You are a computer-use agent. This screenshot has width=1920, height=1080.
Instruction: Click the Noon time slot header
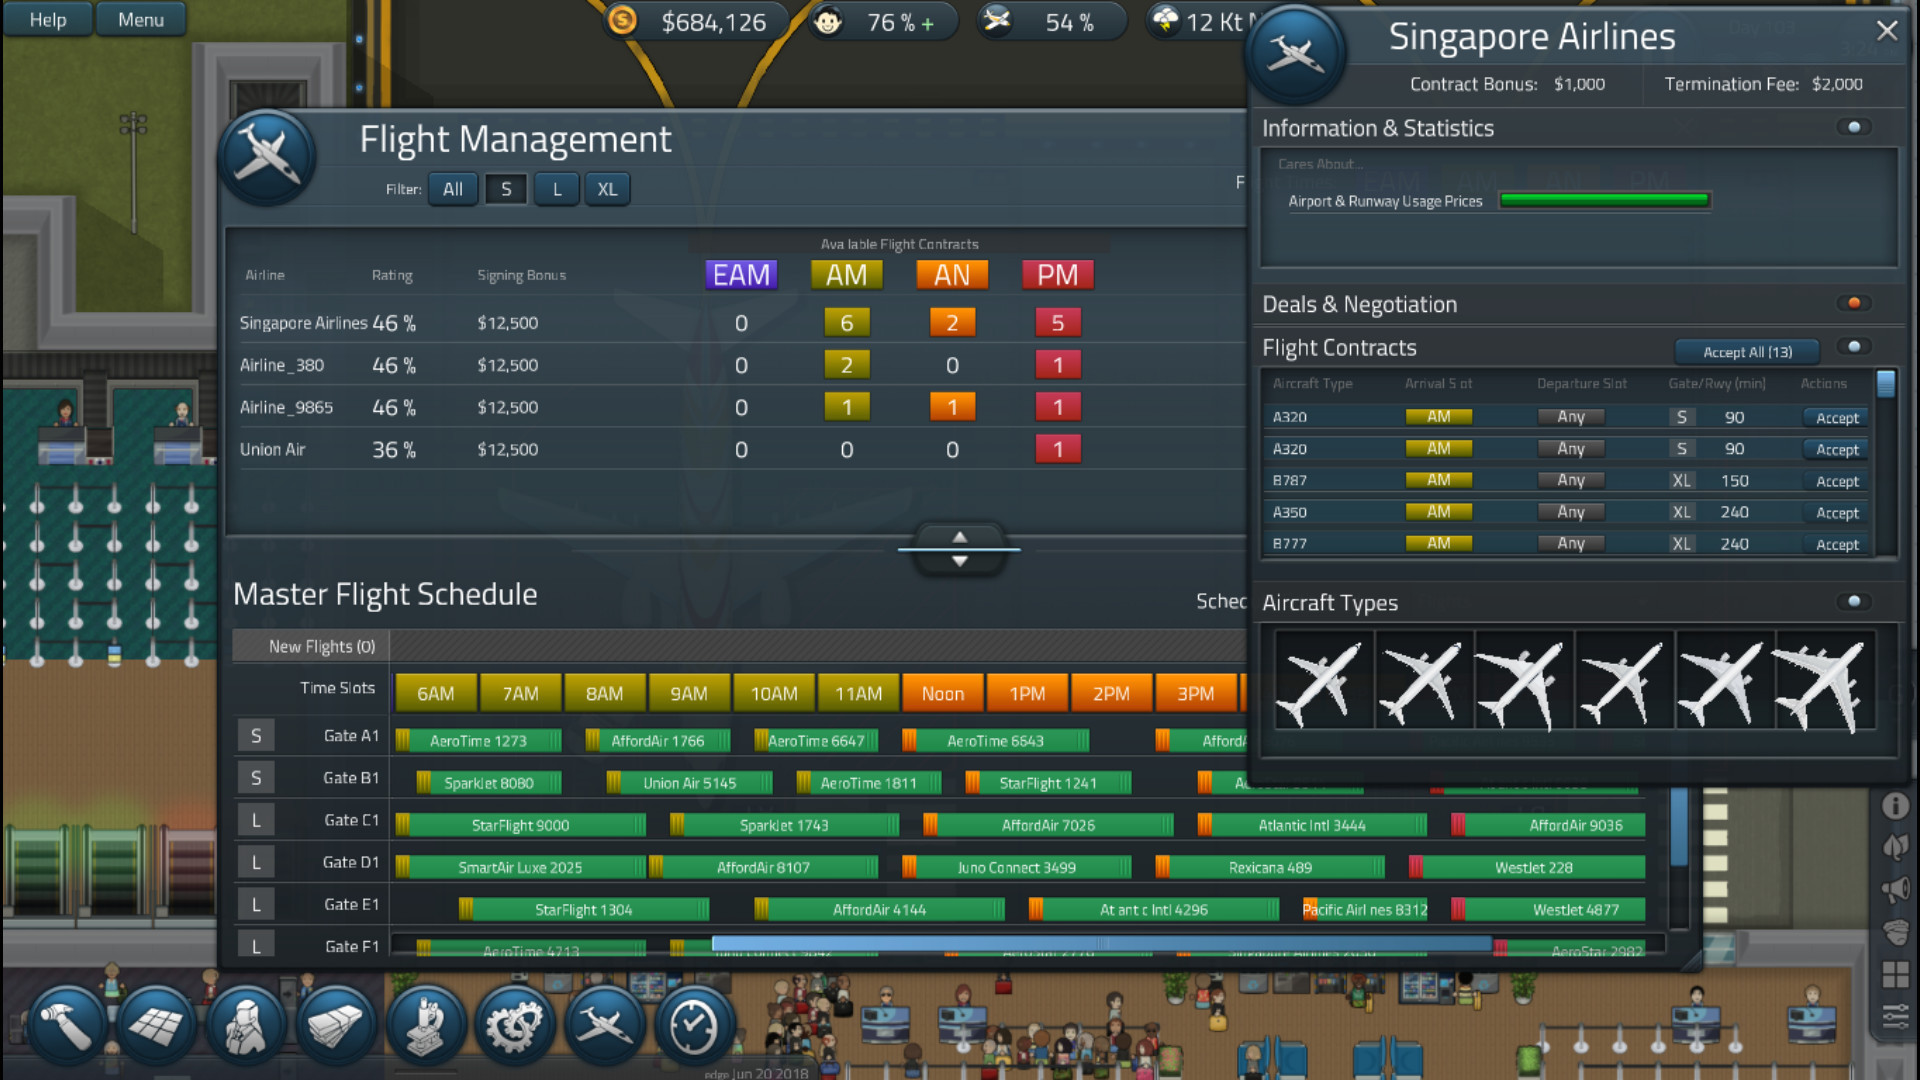point(943,694)
